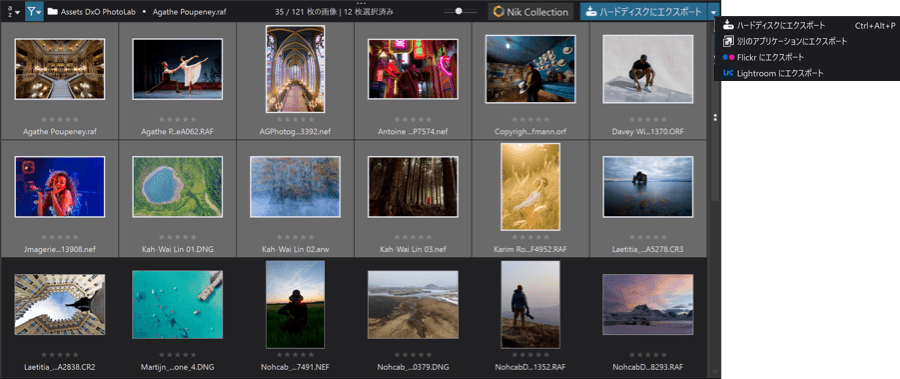
Task: Click the file name Kah-Wai Lin 03.nef
Action: 413,250
